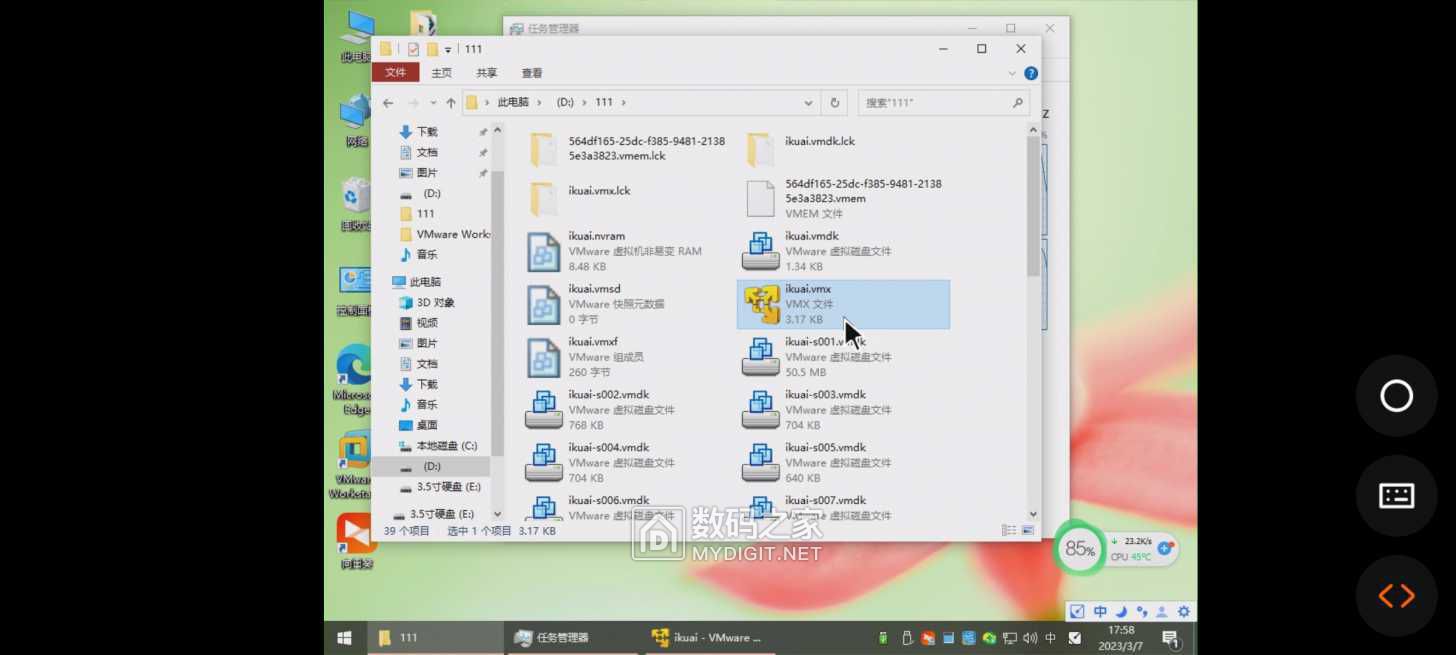Image resolution: width=1456 pixels, height=655 pixels.
Task: Click the 111 Explorer taskbar button
Action: 434,638
